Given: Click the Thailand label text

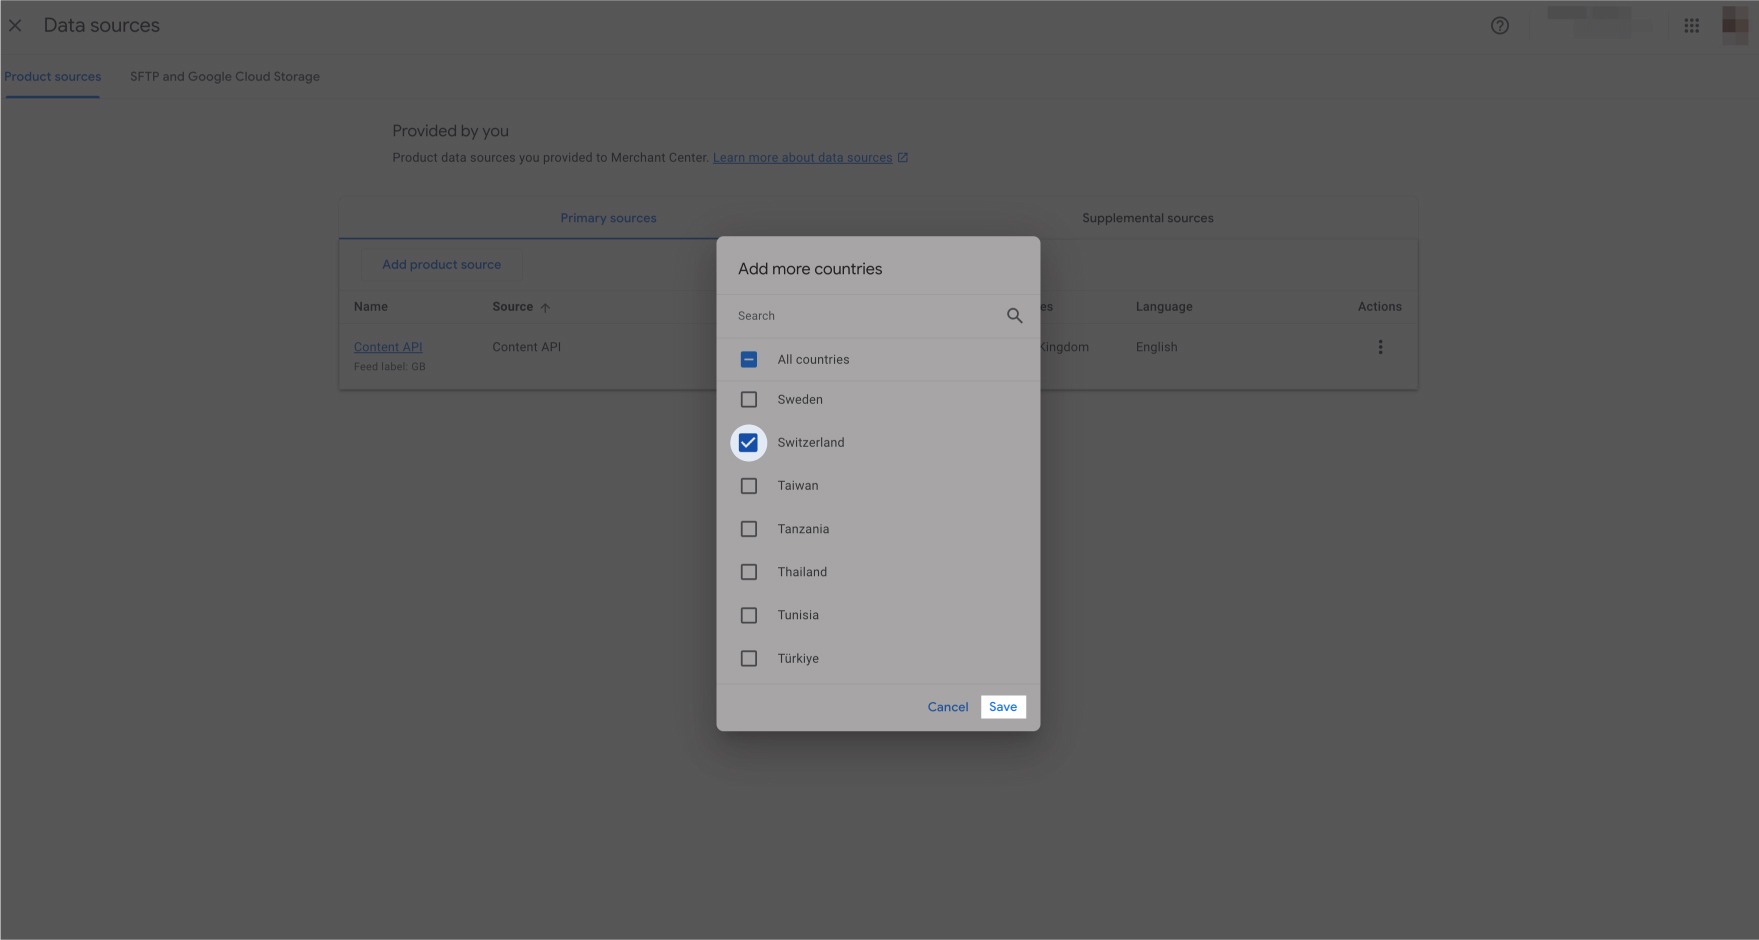Looking at the screenshot, I should point(802,572).
